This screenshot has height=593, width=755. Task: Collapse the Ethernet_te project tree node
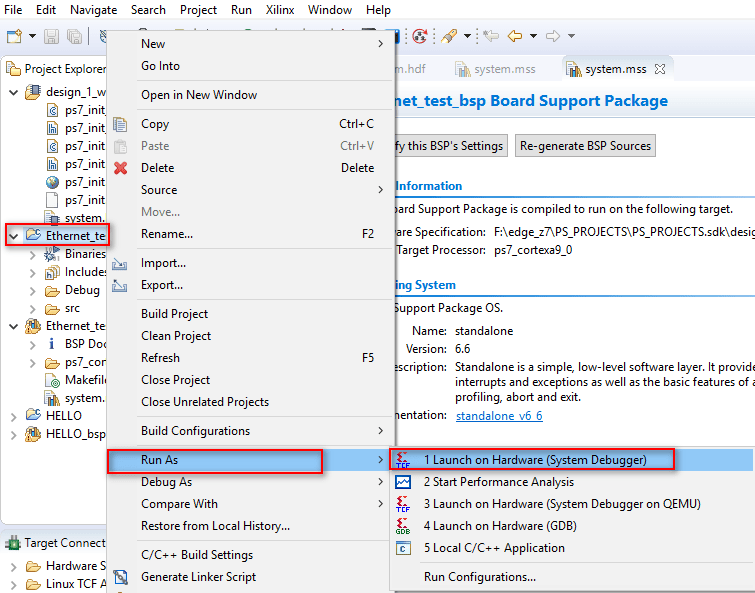coord(13,236)
